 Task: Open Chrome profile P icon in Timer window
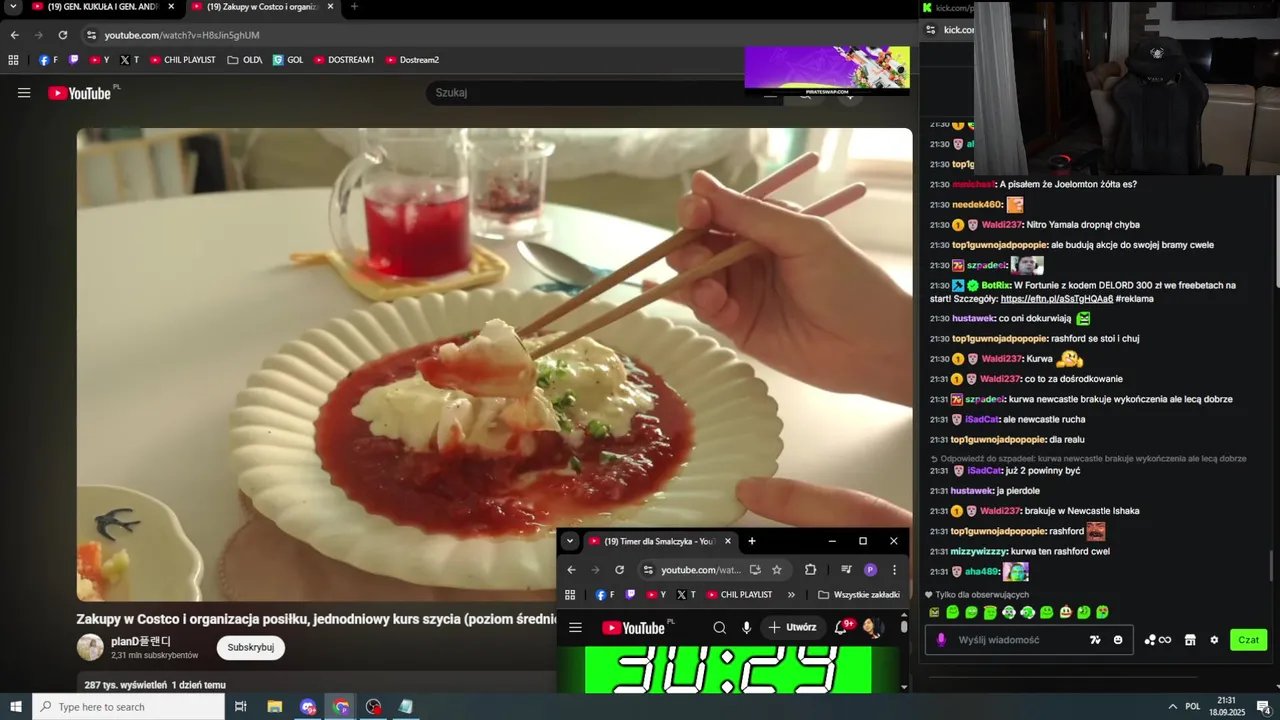coord(870,570)
